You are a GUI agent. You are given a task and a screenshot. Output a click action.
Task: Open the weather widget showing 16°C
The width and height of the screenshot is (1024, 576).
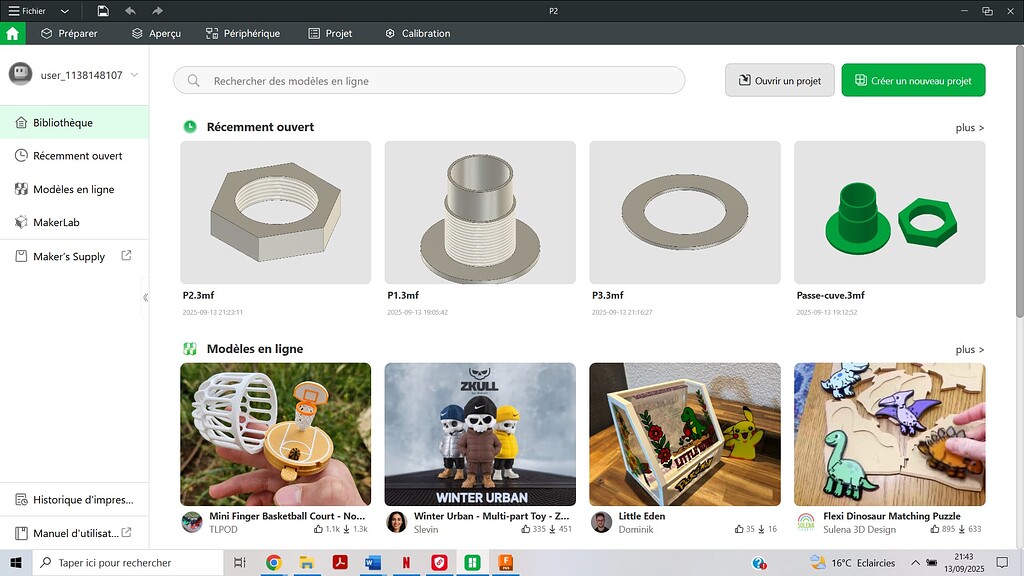[x=852, y=562]
